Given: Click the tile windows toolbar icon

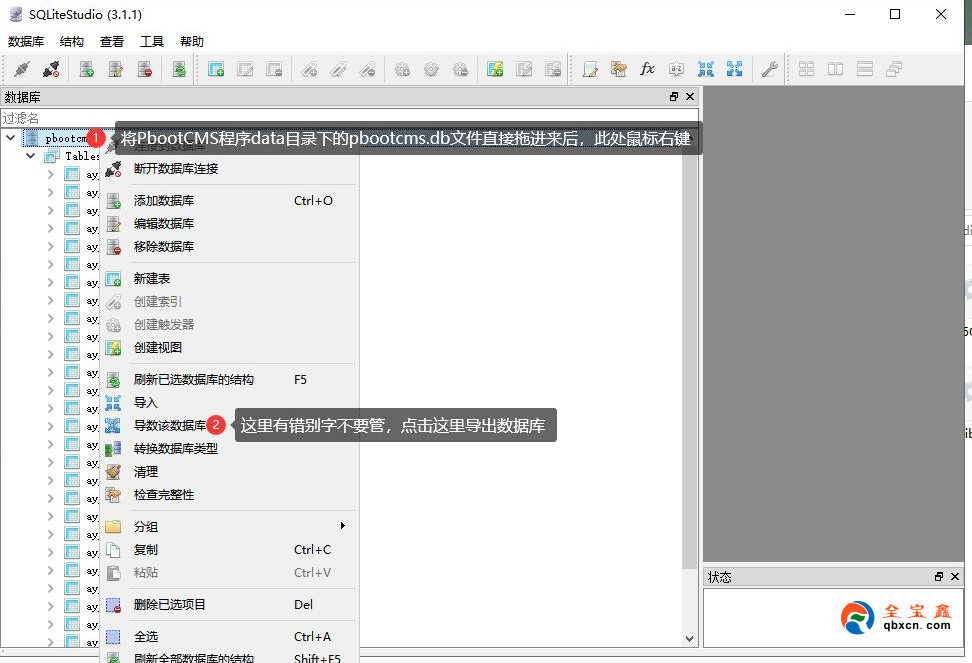Looking at the screenshot, I should (806, 69).
